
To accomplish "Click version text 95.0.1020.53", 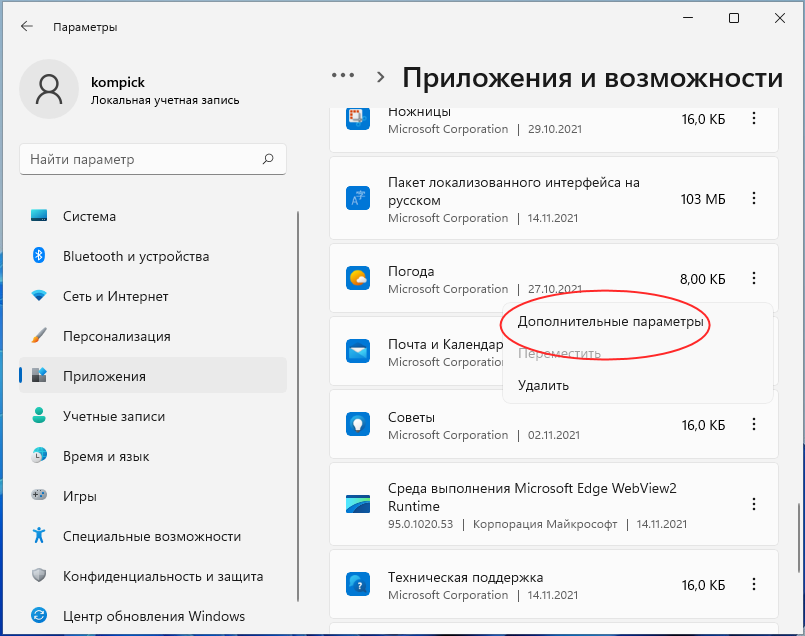I will 420,524.
